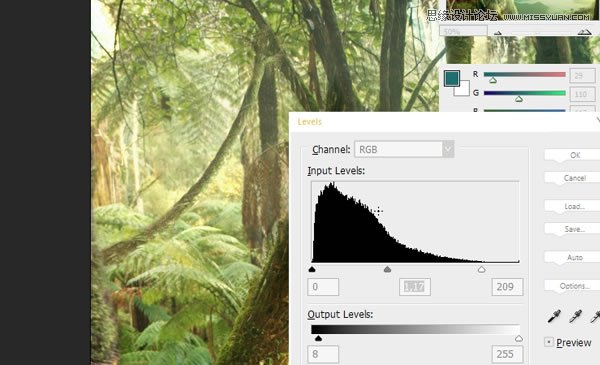Image resolution: width=600 pixels, height=365 pixels.
Task: Click the G channel slider handle
Action: point(518,99)
